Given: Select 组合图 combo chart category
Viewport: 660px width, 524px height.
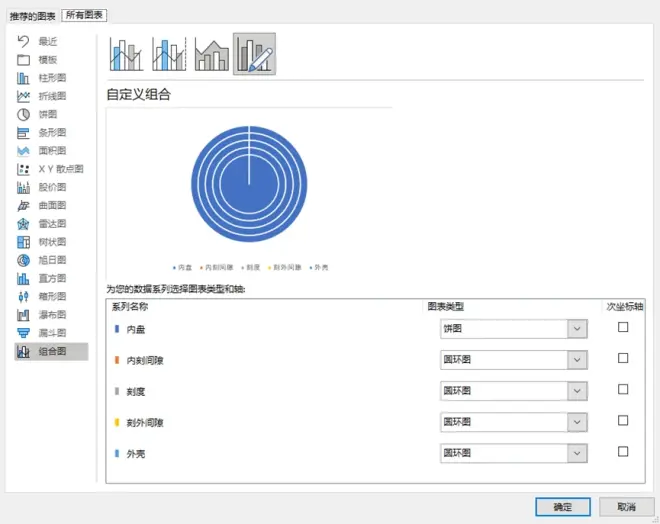Looking at the screenshot, I should pyautogui.click(x=51, y=351).
